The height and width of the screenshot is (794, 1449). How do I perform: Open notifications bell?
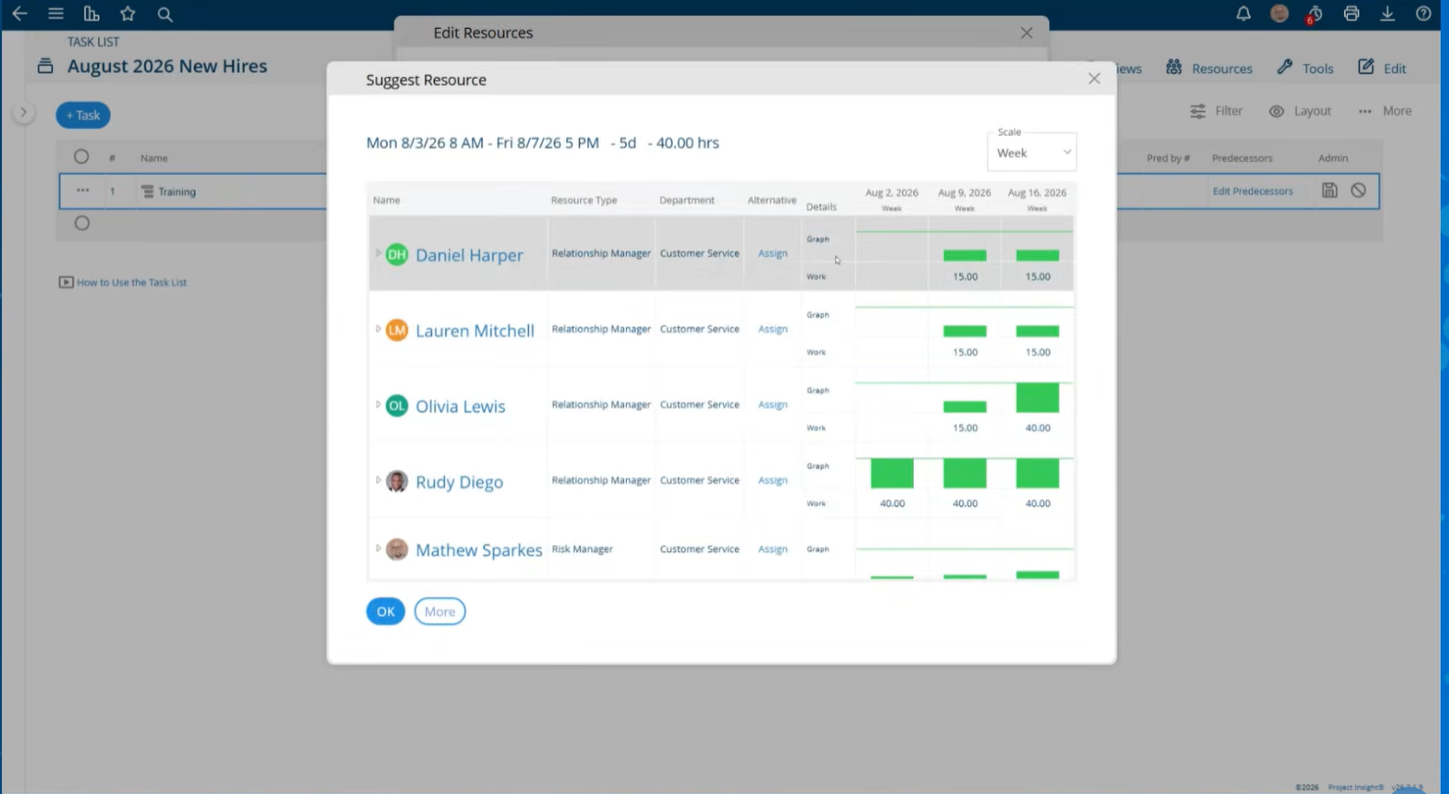pos(1243,14)
